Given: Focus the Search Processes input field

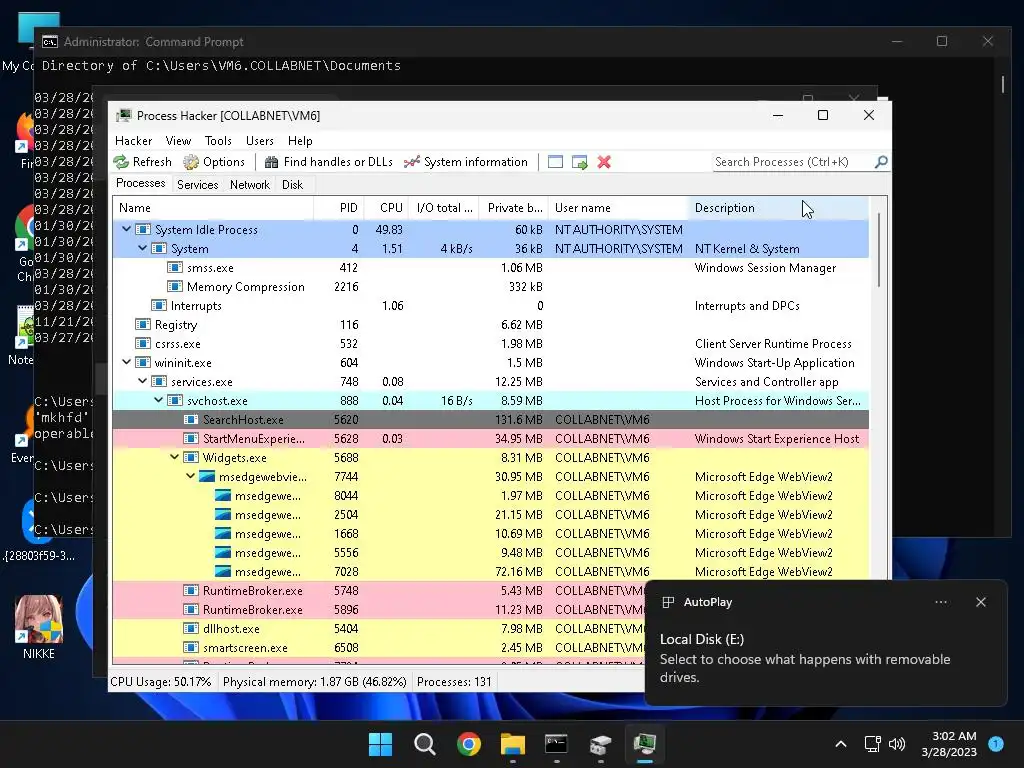Looking at the screenshot, I should tap(793, 162).
